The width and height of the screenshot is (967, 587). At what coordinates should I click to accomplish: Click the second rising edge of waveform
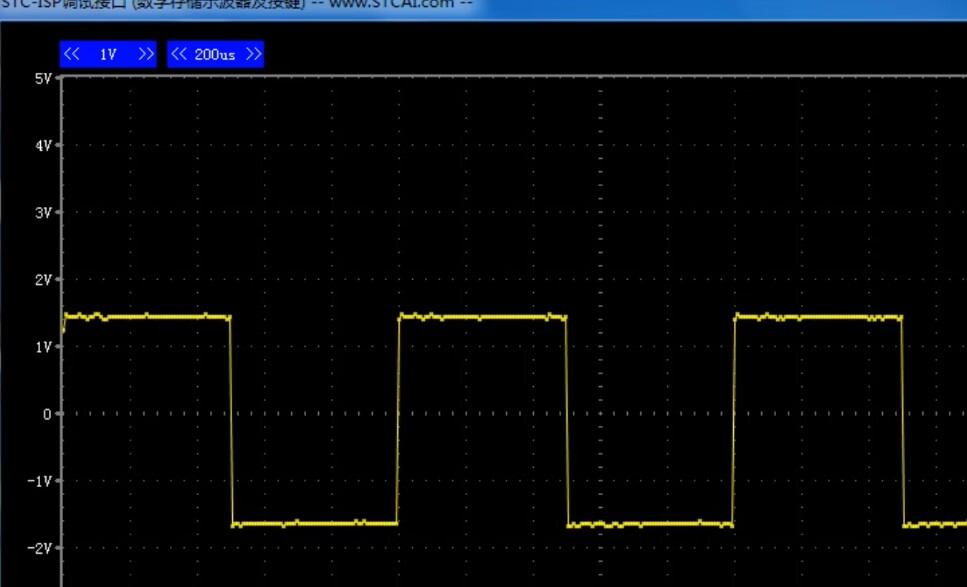tap(734, 420)
